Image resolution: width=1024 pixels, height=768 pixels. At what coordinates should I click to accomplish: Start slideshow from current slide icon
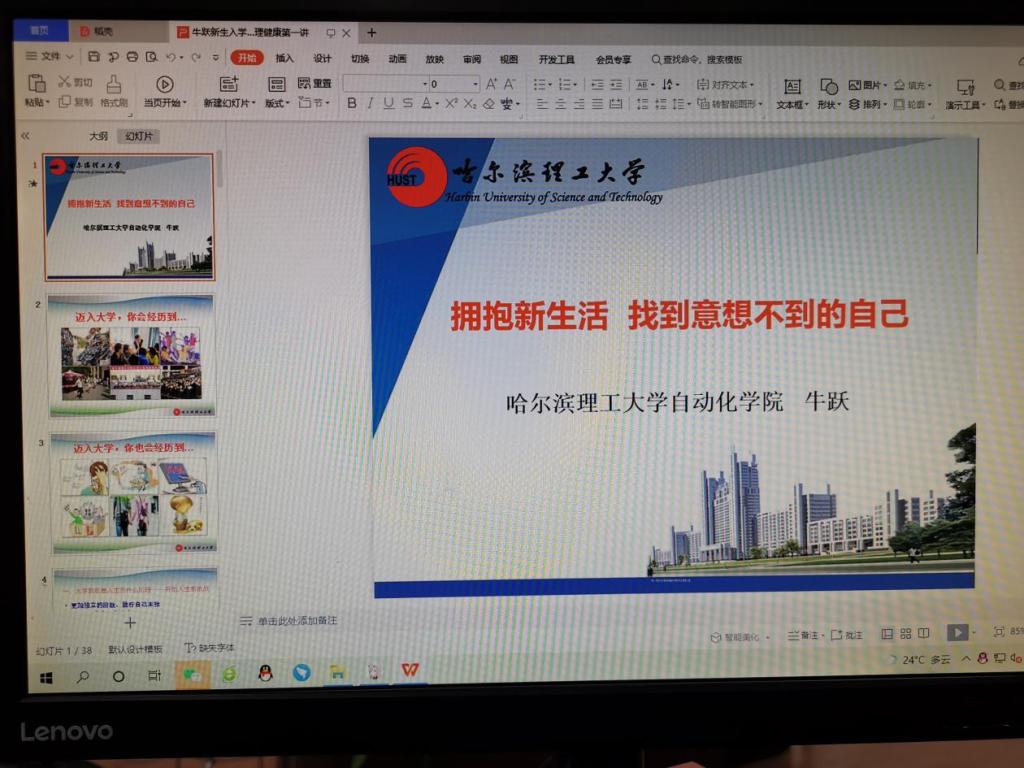click(x=165, y=84)
